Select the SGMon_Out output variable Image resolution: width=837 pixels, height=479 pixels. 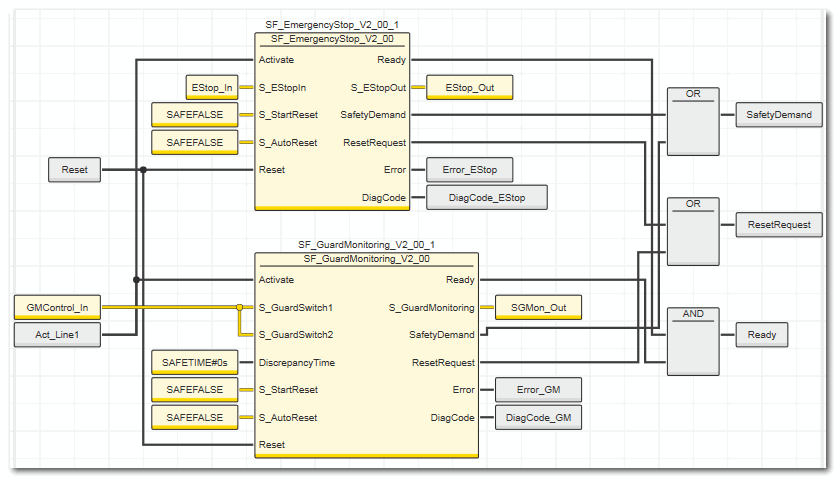point(538,308)
